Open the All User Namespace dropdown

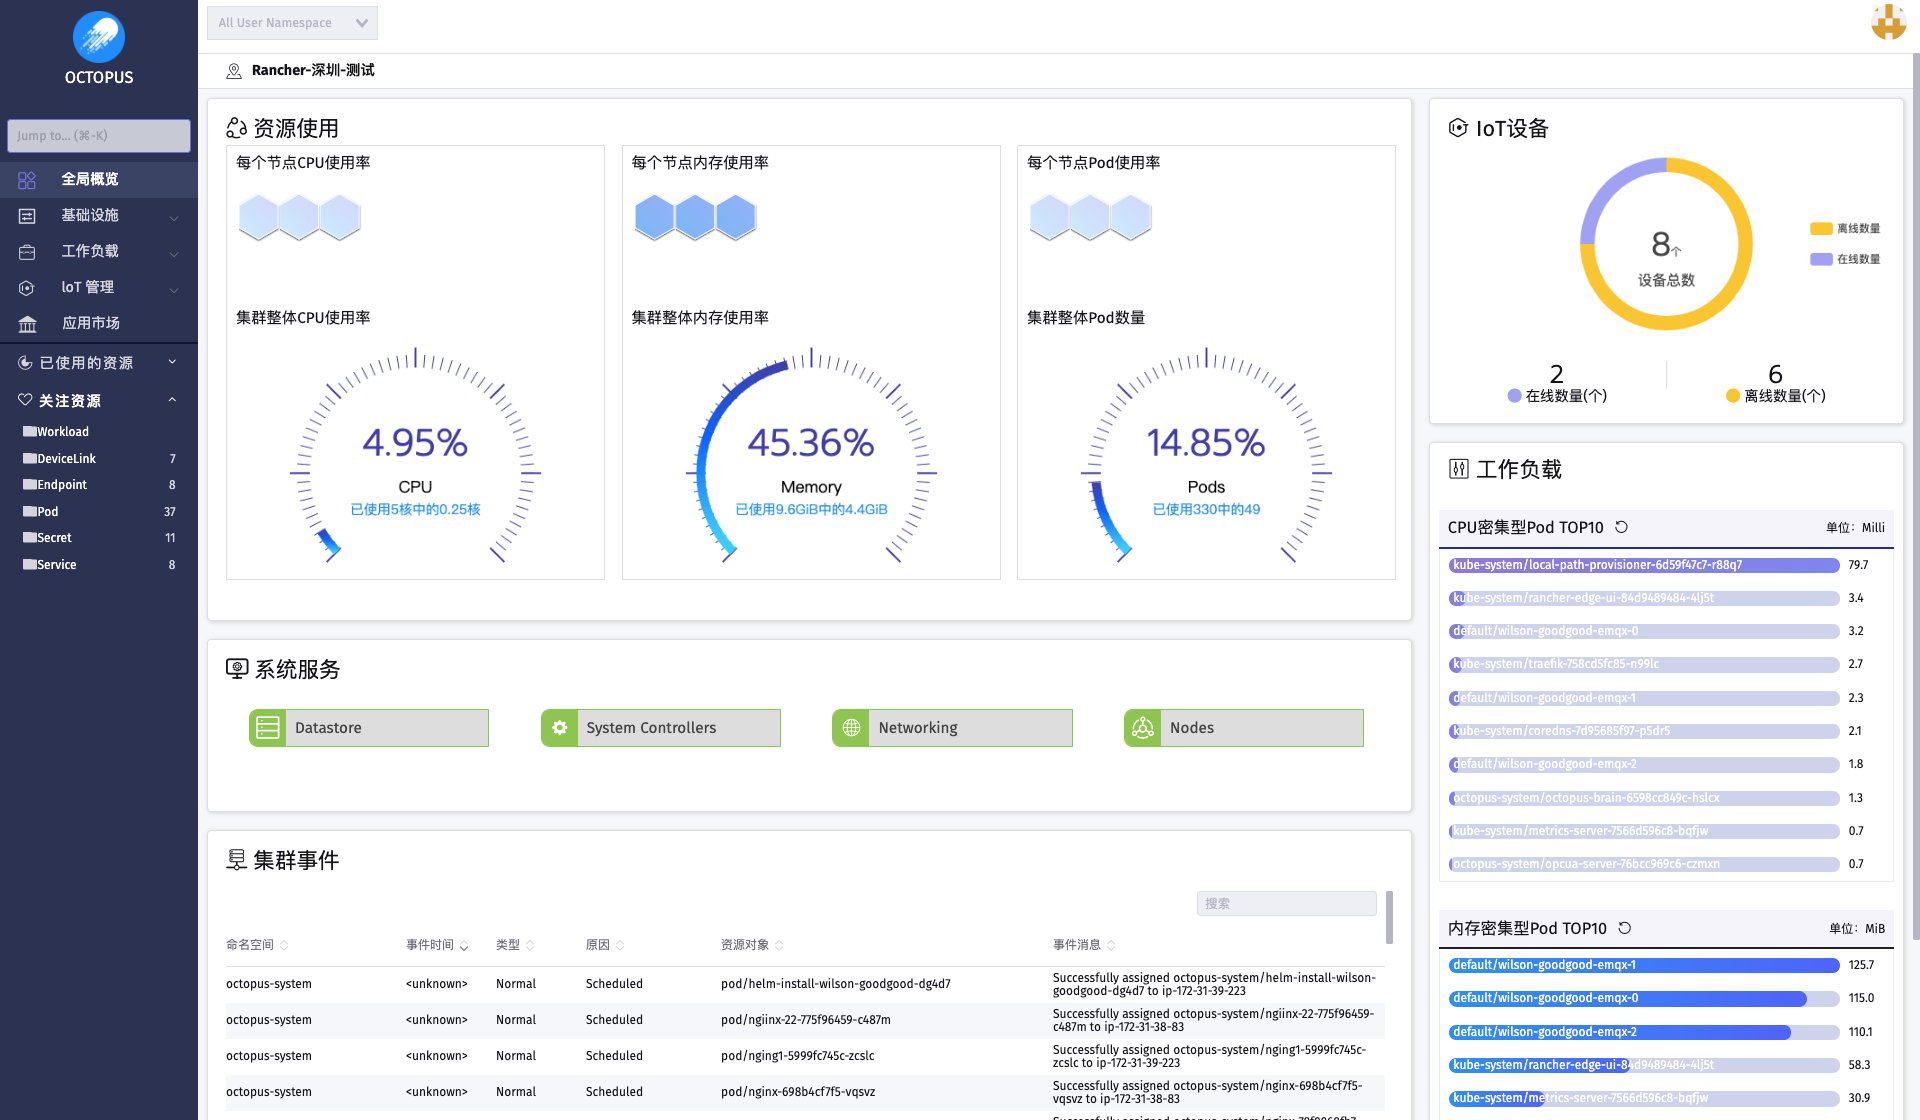pyautogui.click(x=292, y=23)
